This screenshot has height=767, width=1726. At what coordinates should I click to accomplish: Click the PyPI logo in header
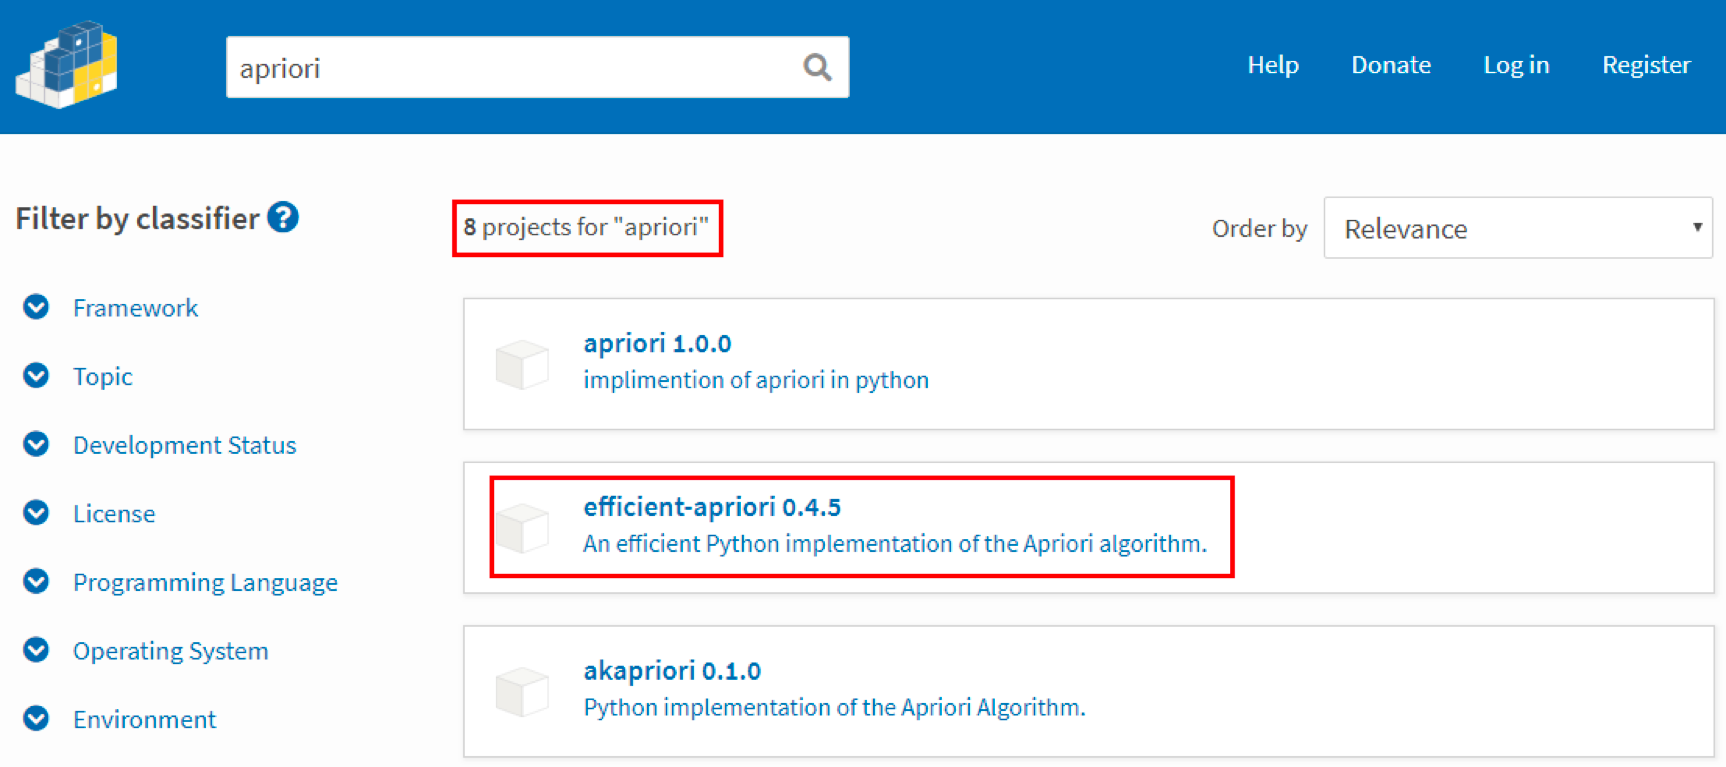[67, 65]
